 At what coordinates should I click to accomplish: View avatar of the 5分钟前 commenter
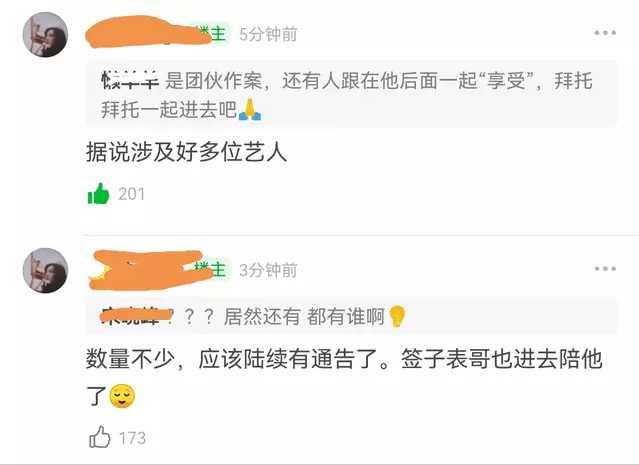click(x=45, y=35)
